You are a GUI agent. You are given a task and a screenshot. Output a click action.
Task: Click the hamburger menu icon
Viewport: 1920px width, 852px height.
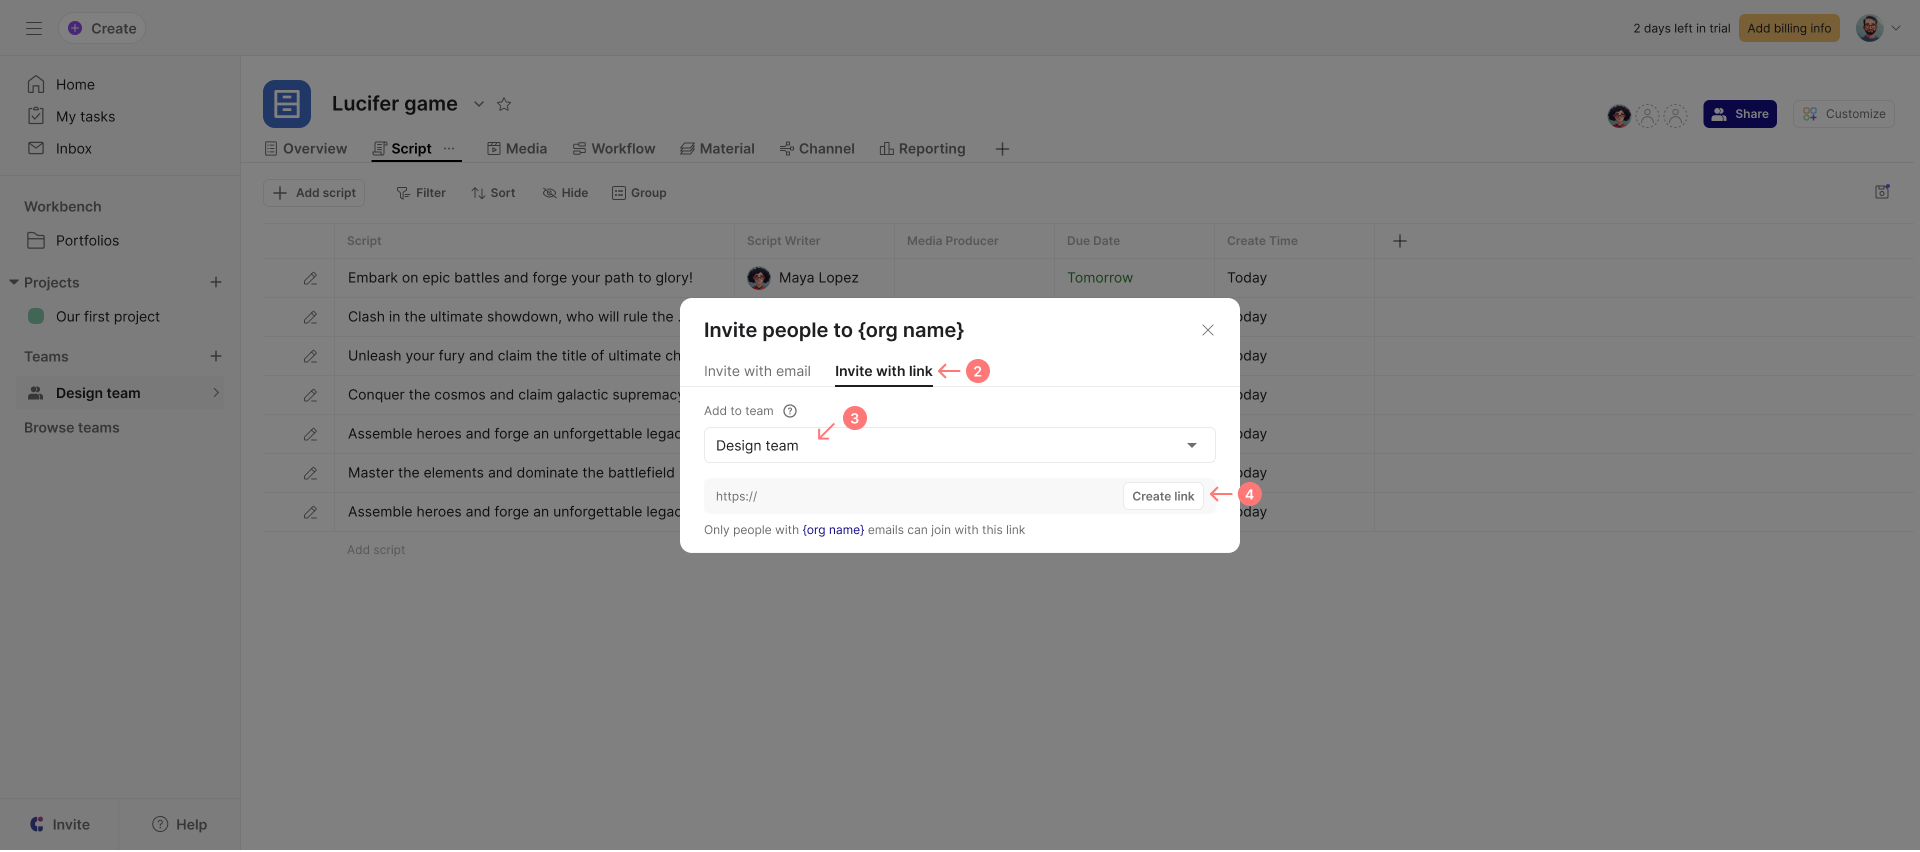[x=34, y=28]
